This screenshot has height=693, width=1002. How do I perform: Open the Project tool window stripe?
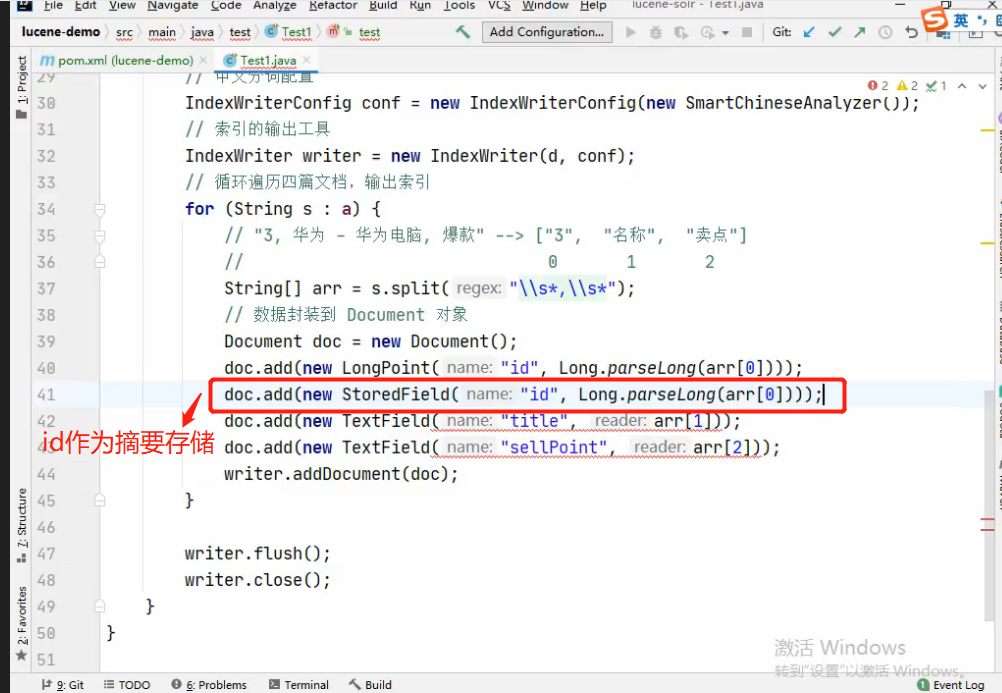click(x=22, y=87)
